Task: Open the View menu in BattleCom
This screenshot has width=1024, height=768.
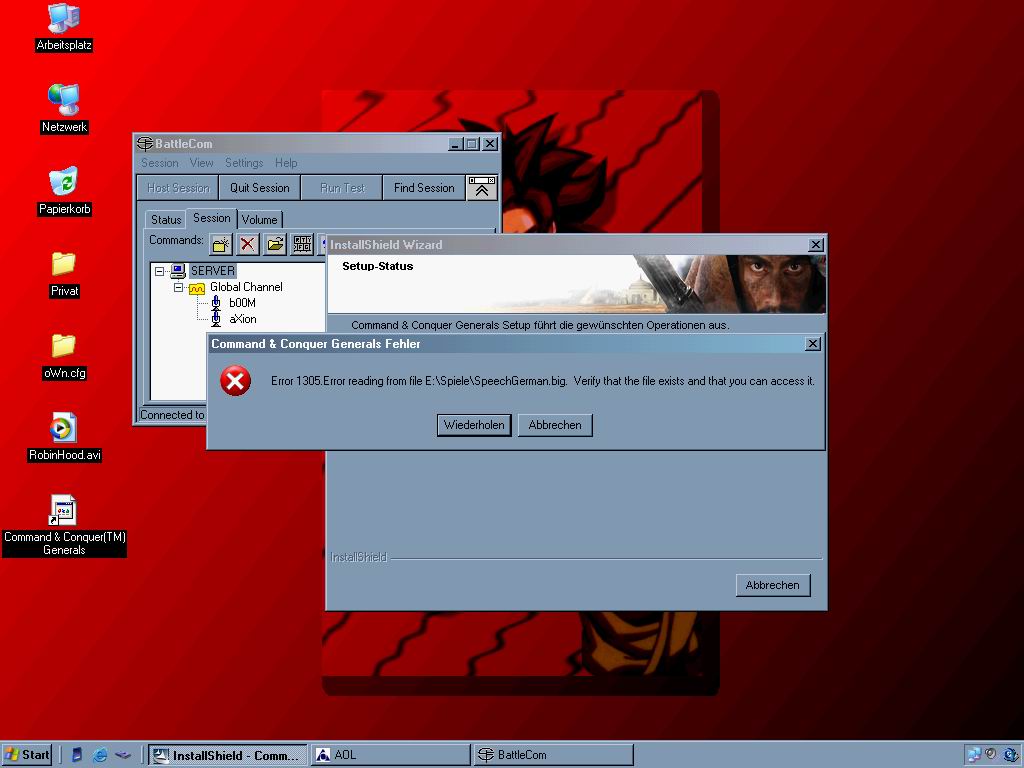Action: coord(201,163)
